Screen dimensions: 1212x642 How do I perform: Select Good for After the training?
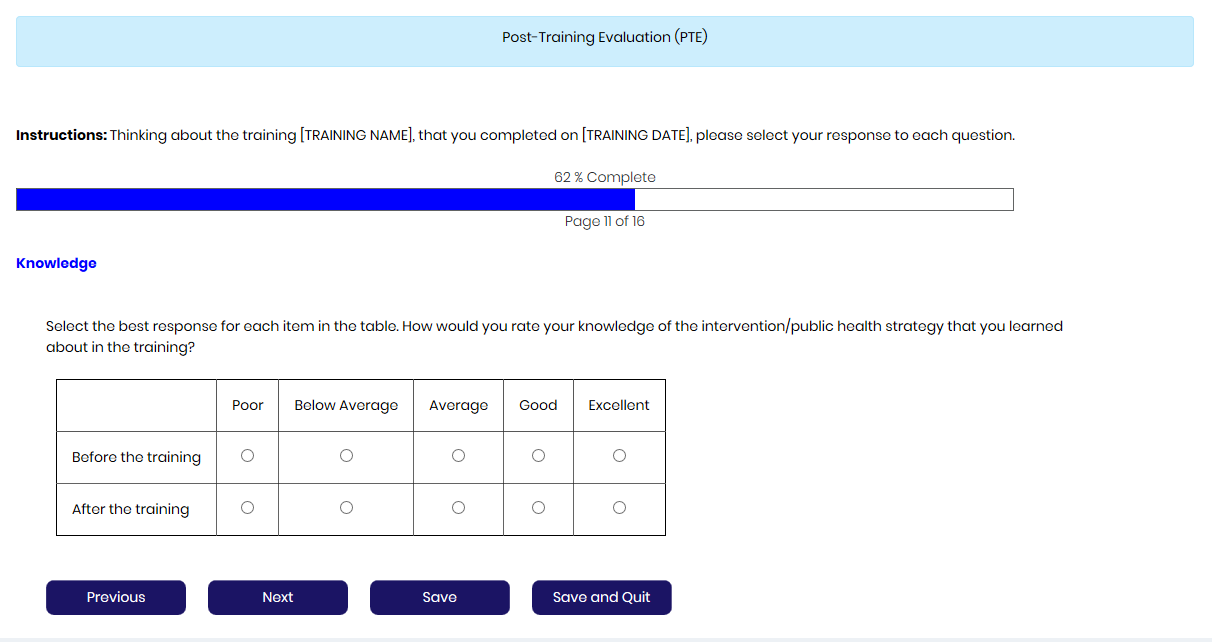coord(538,508)
